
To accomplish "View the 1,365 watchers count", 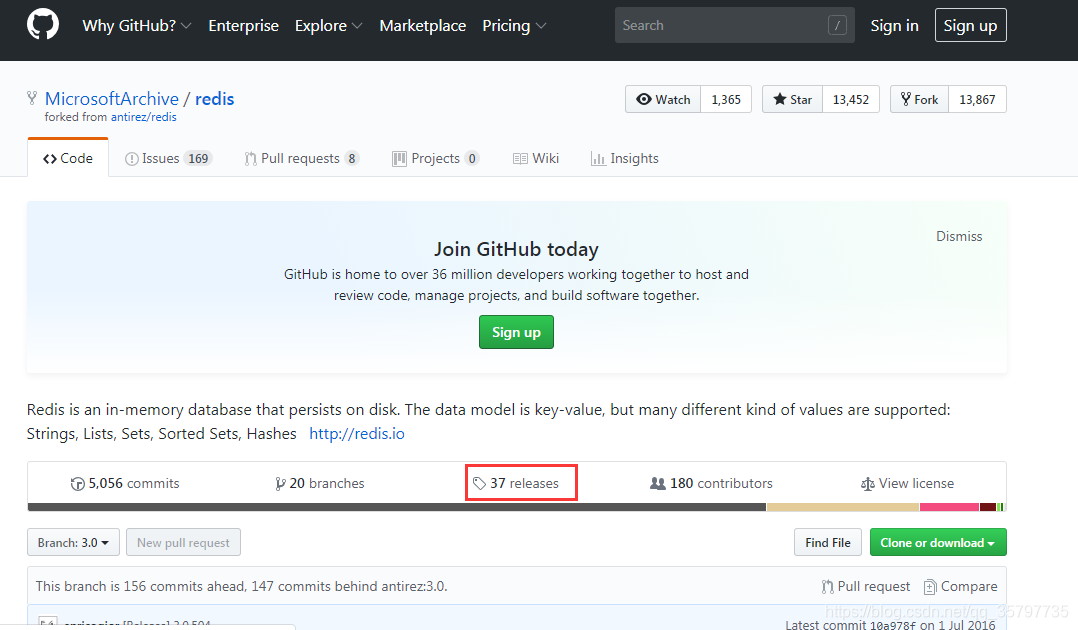I will [726, 99].
